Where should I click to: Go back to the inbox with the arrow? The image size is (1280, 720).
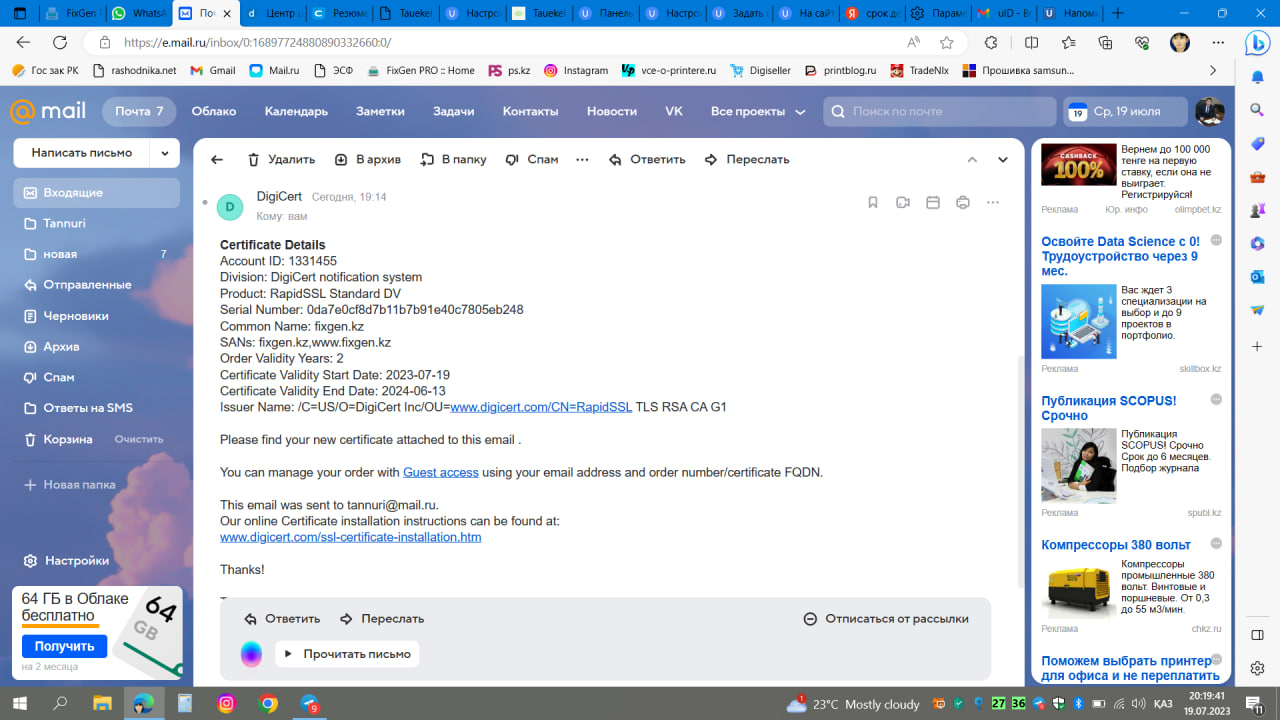(x=217, y=160)
